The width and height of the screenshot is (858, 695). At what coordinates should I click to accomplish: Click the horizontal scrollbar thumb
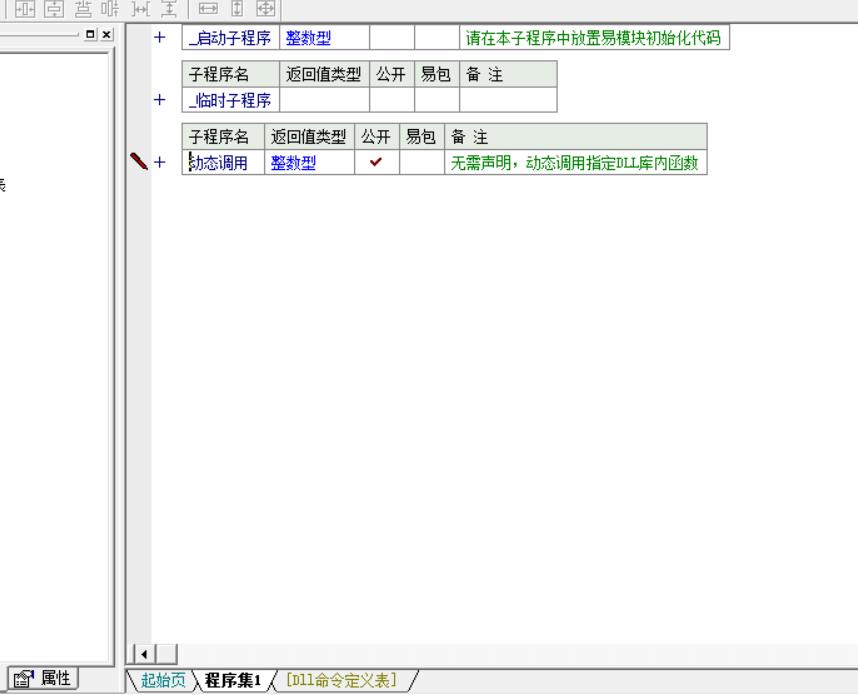click(166, 654)
